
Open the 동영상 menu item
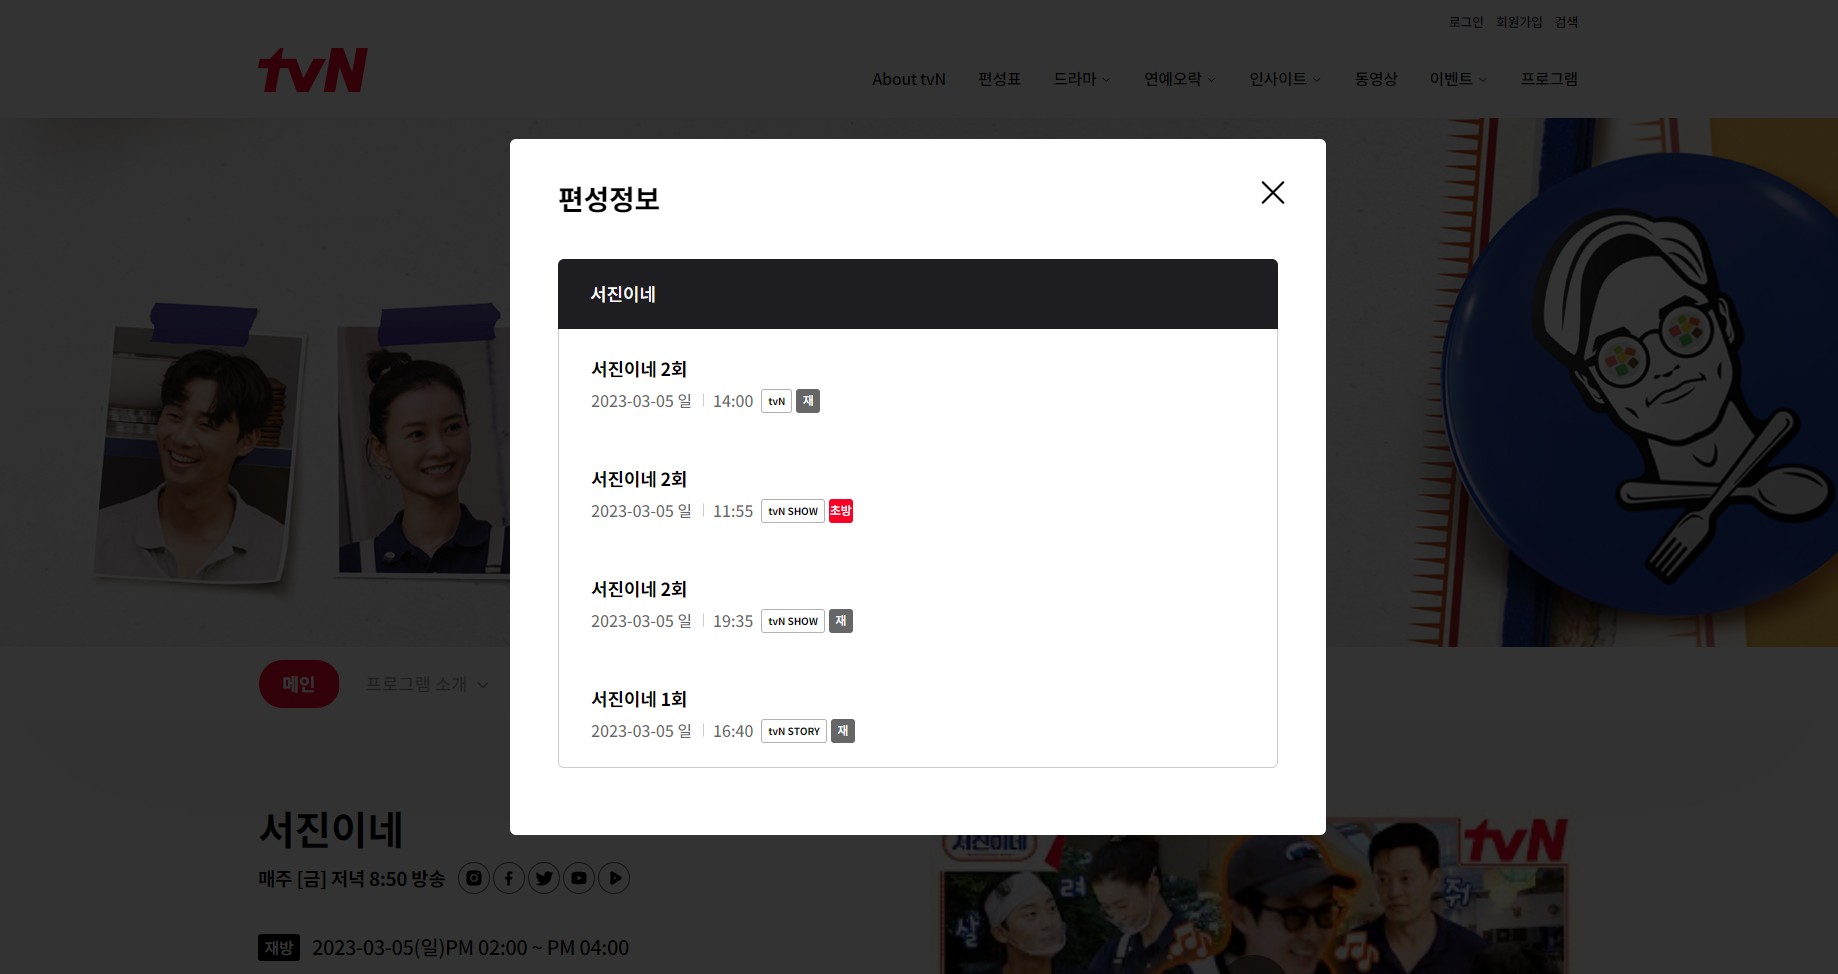click(x=1375, y=79)
